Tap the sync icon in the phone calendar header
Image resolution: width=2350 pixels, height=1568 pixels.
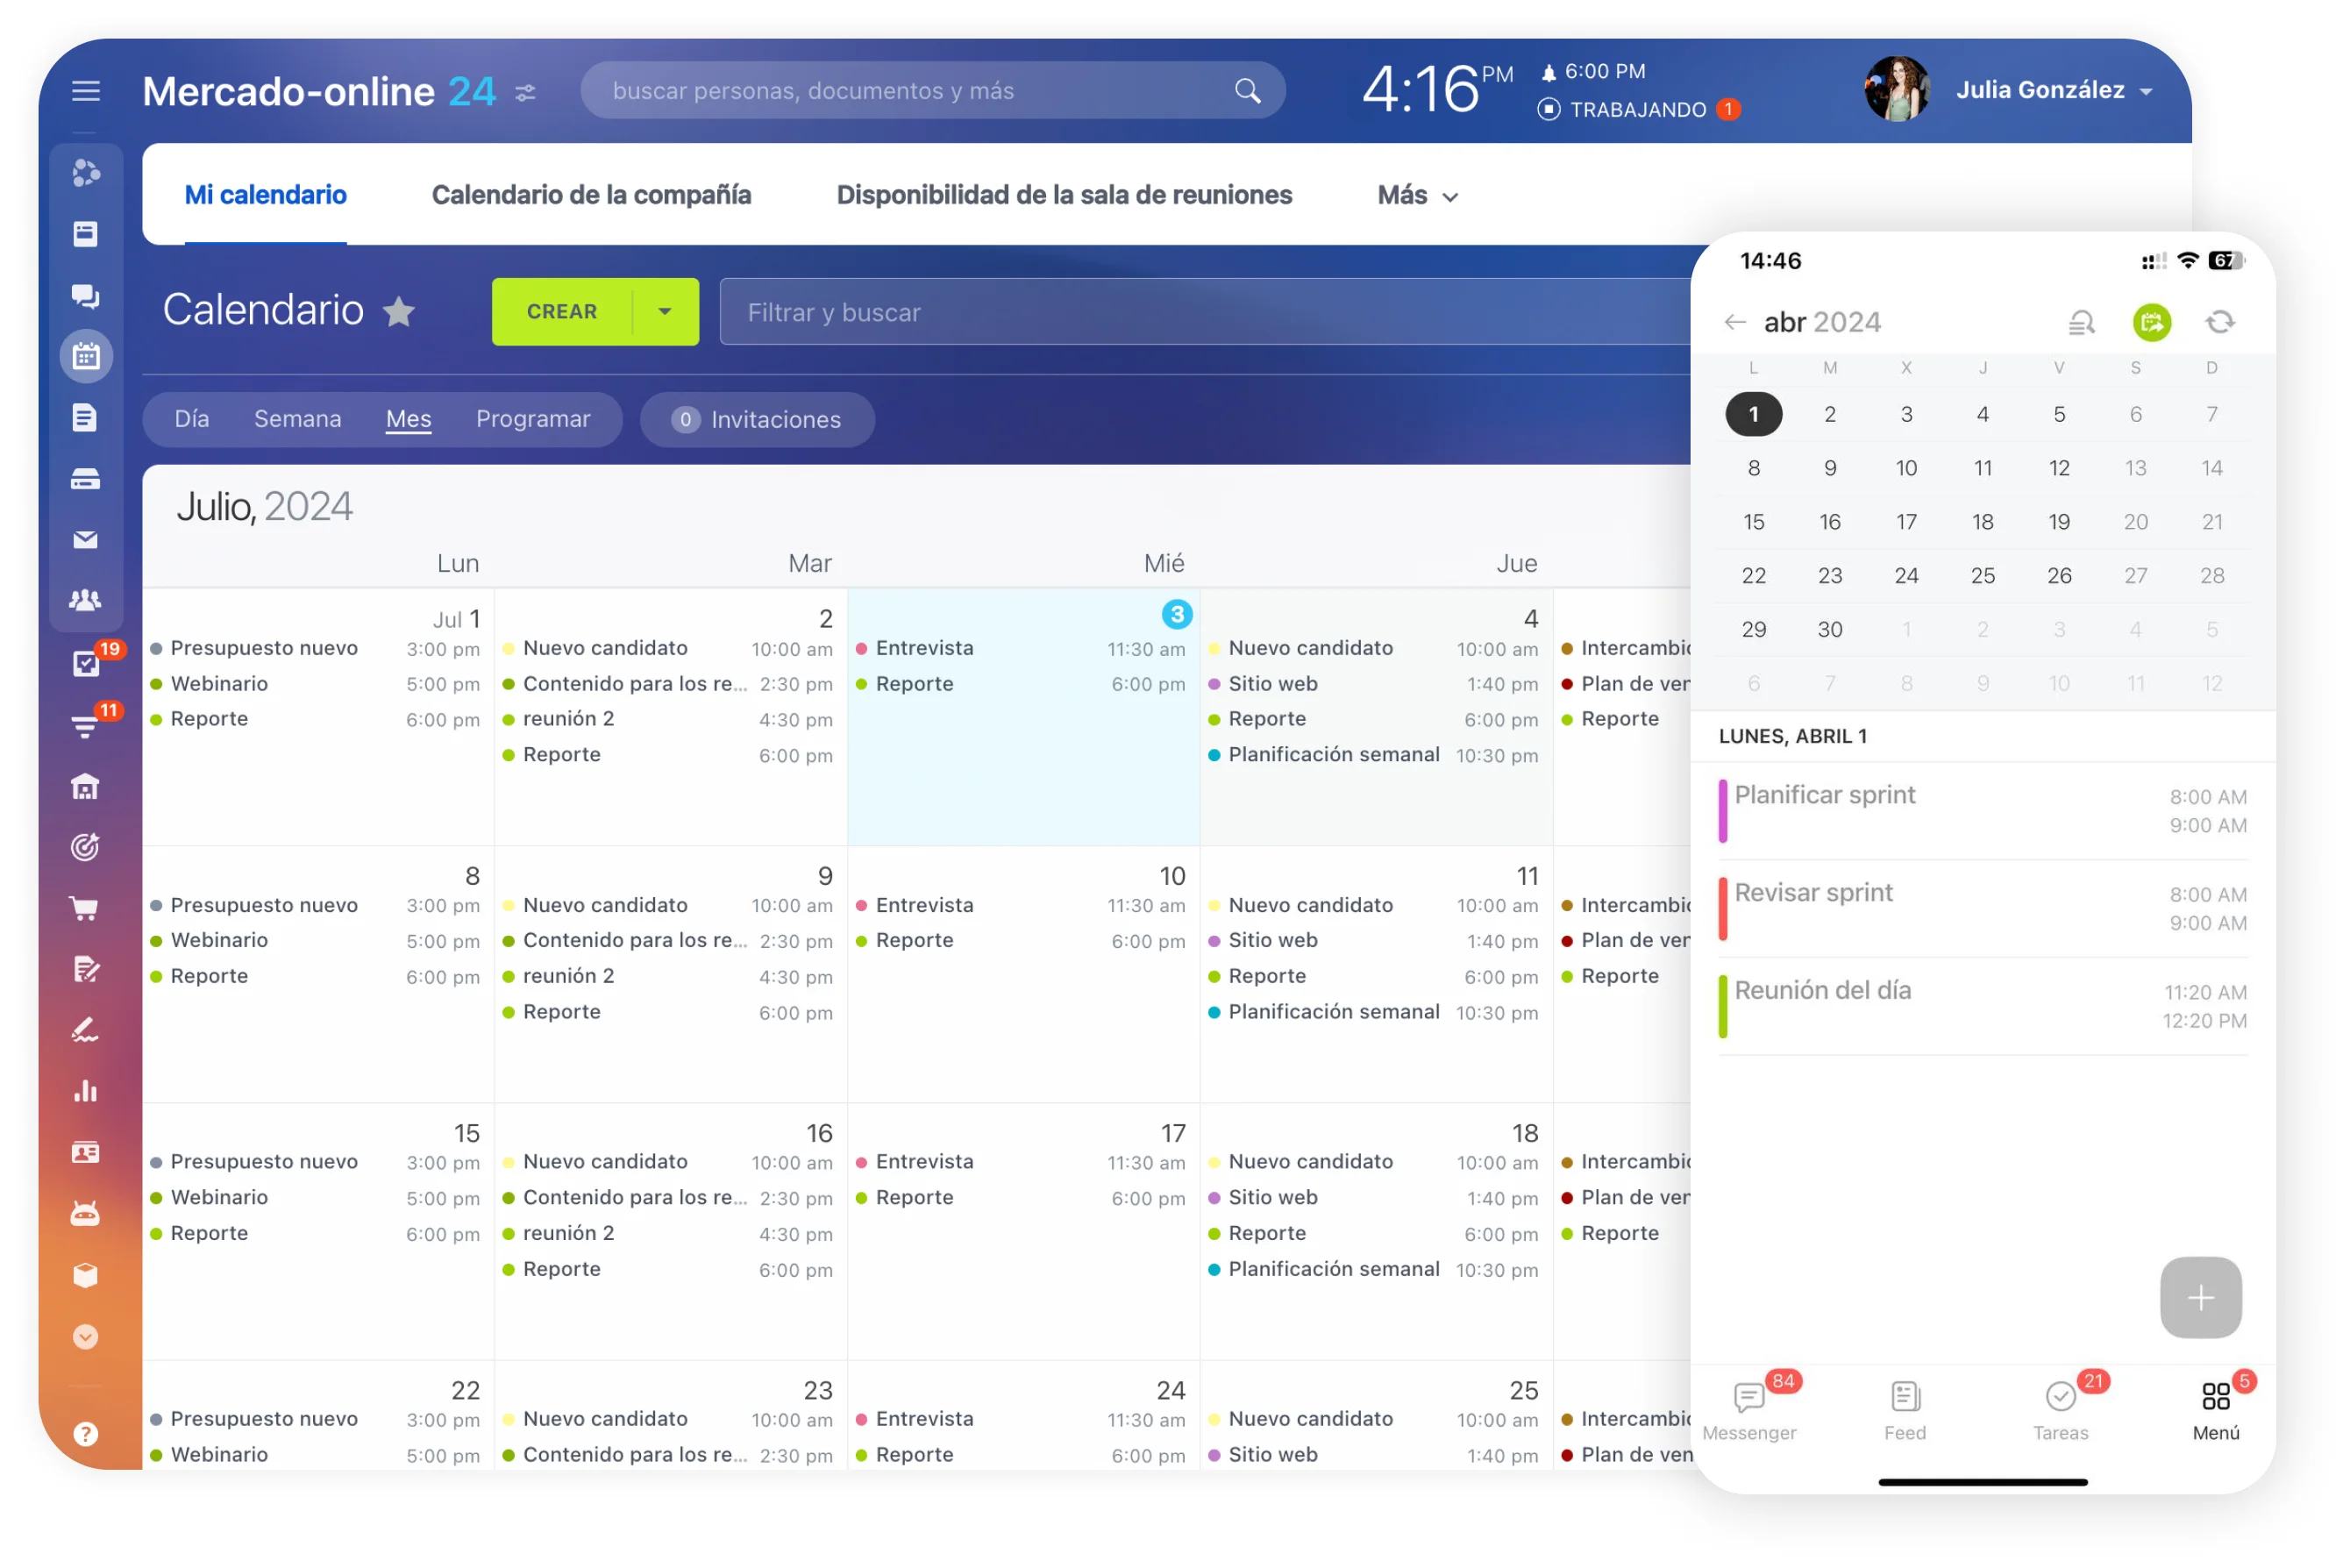coord(2221,321)
